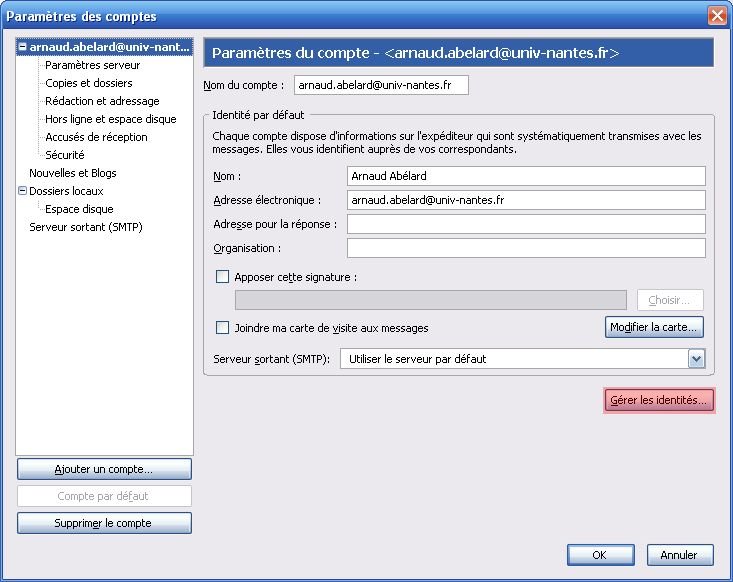Check Joindre ma carte de visite
The image size is (733, 582).
pos(222,327)
